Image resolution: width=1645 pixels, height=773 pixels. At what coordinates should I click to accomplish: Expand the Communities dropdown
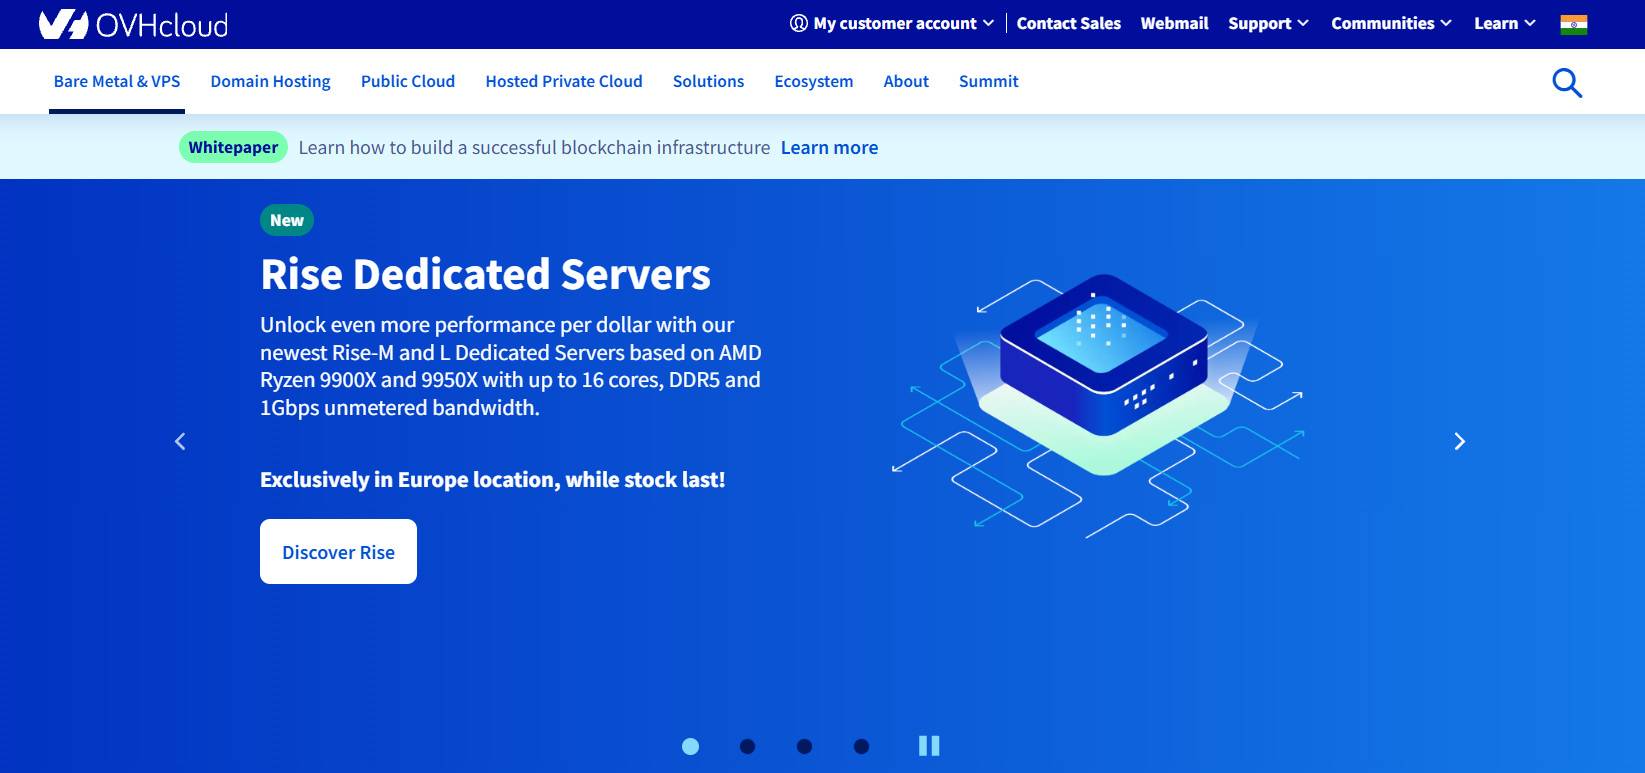(x=1391, y=23)
